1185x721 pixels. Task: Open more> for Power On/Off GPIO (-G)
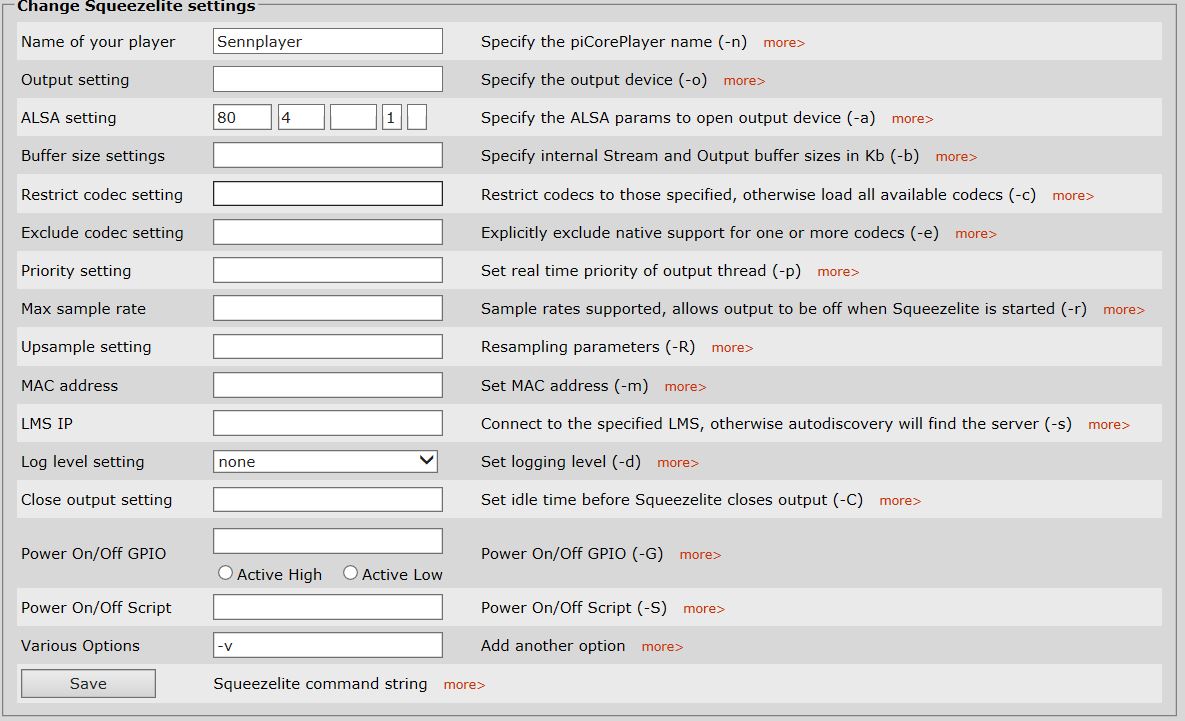[700, 555]
